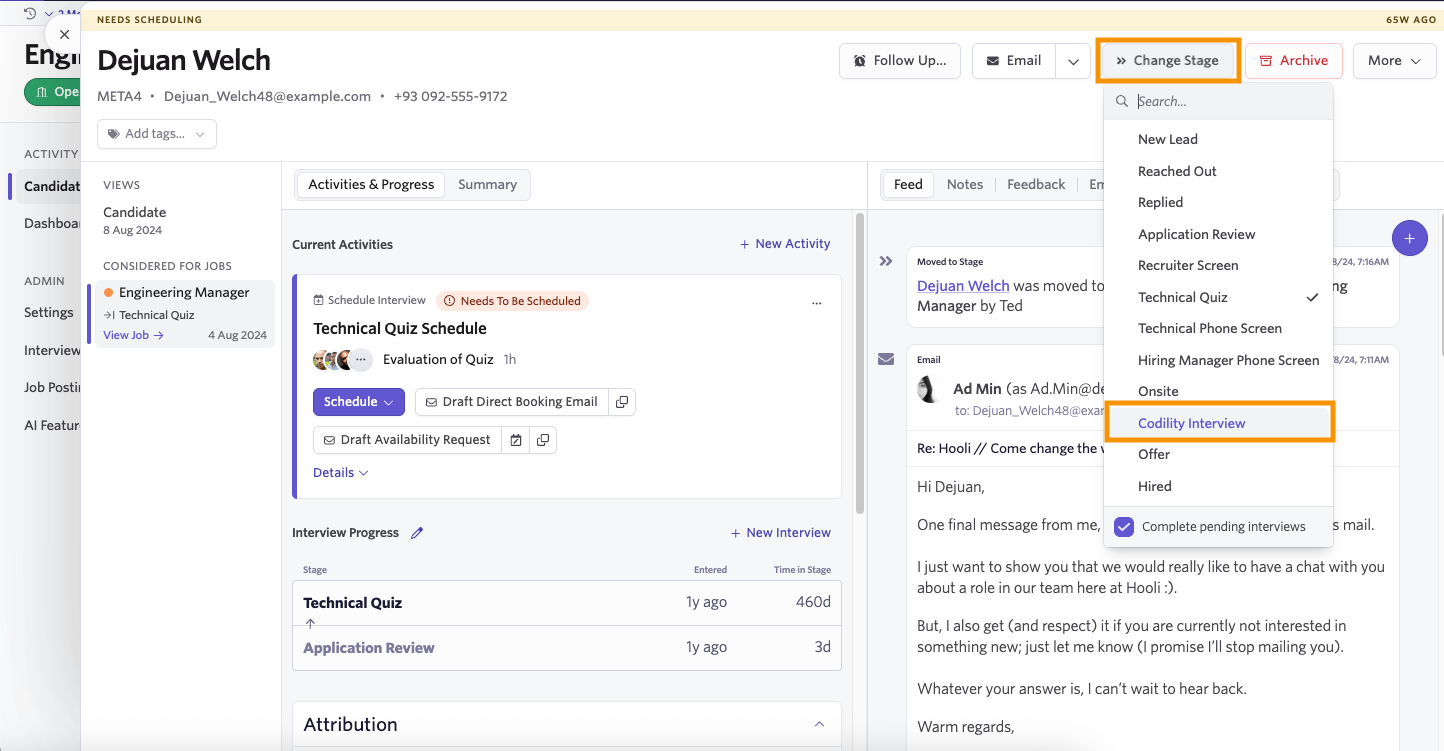Image resolution: width=1444 pixels, height=751 pixels.
Task: Click the history icon in the top-left corner
Action: [27, 12]
